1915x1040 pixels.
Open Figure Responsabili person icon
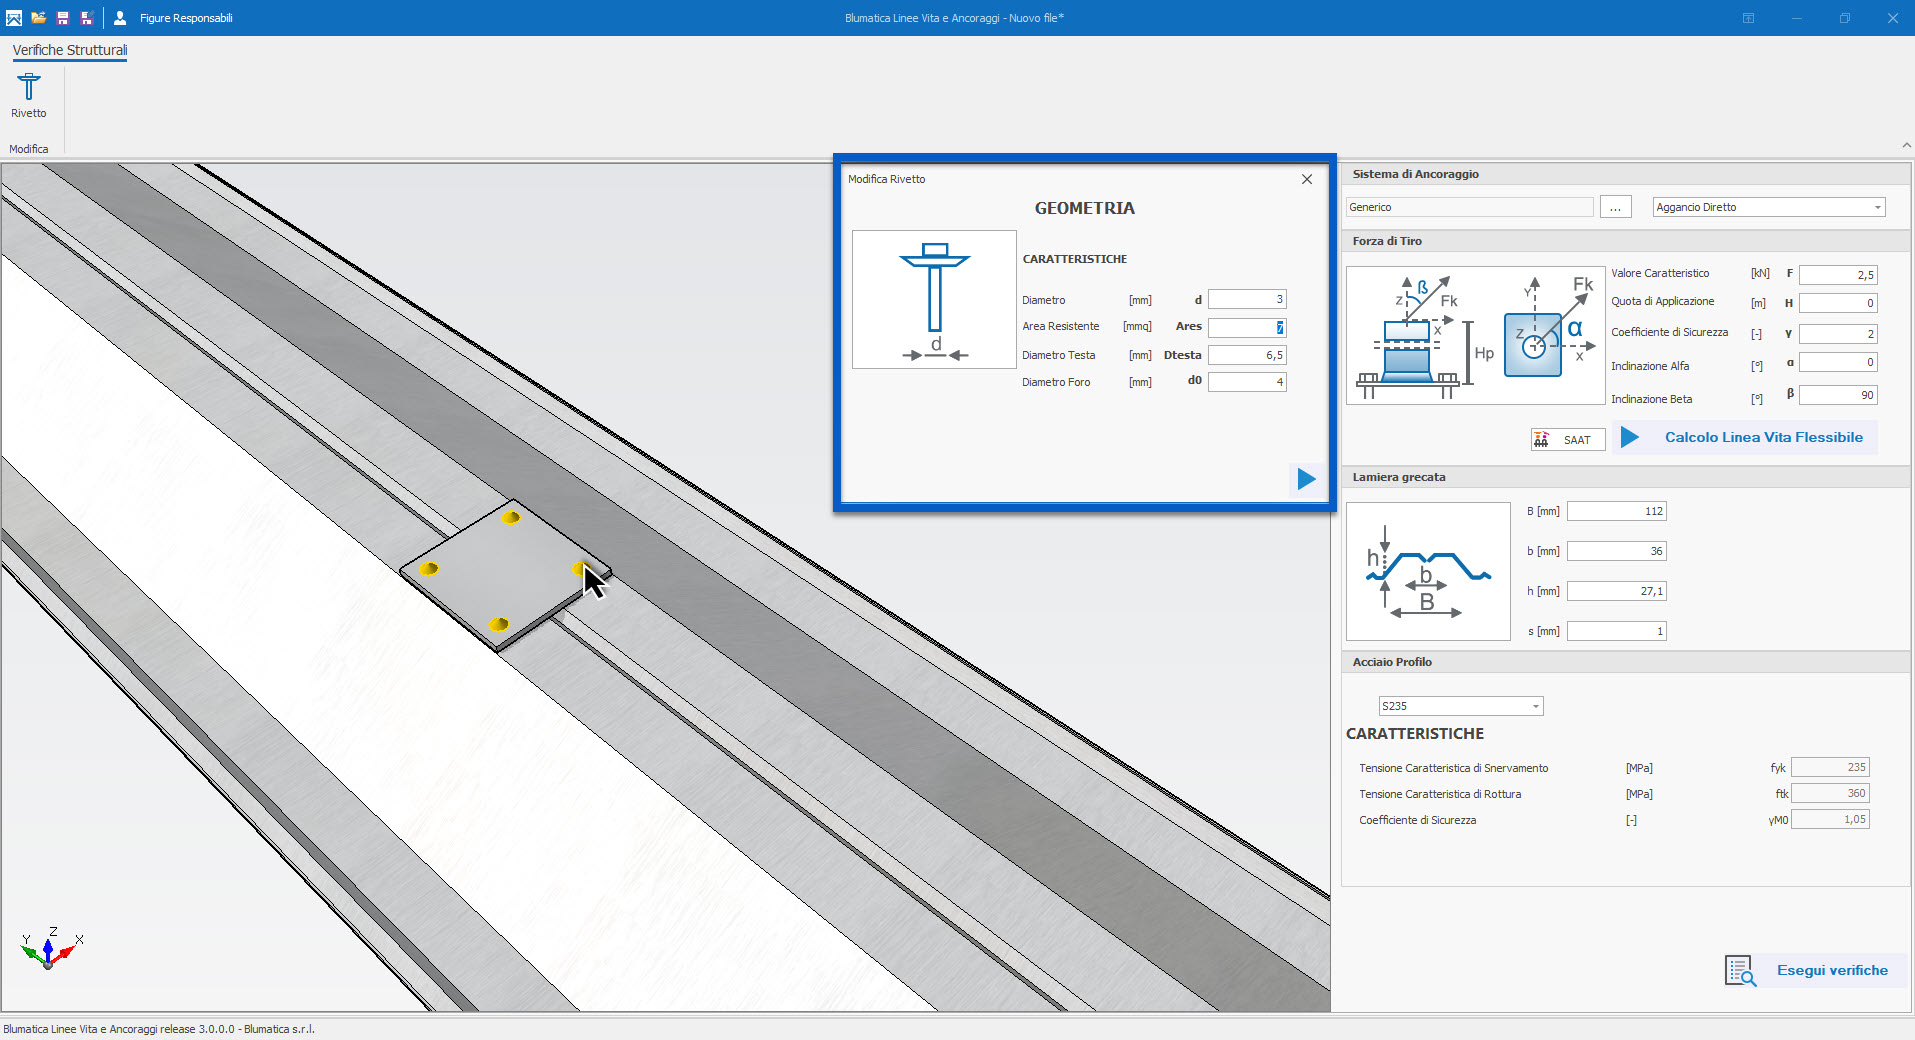click(x=120, y=18)
